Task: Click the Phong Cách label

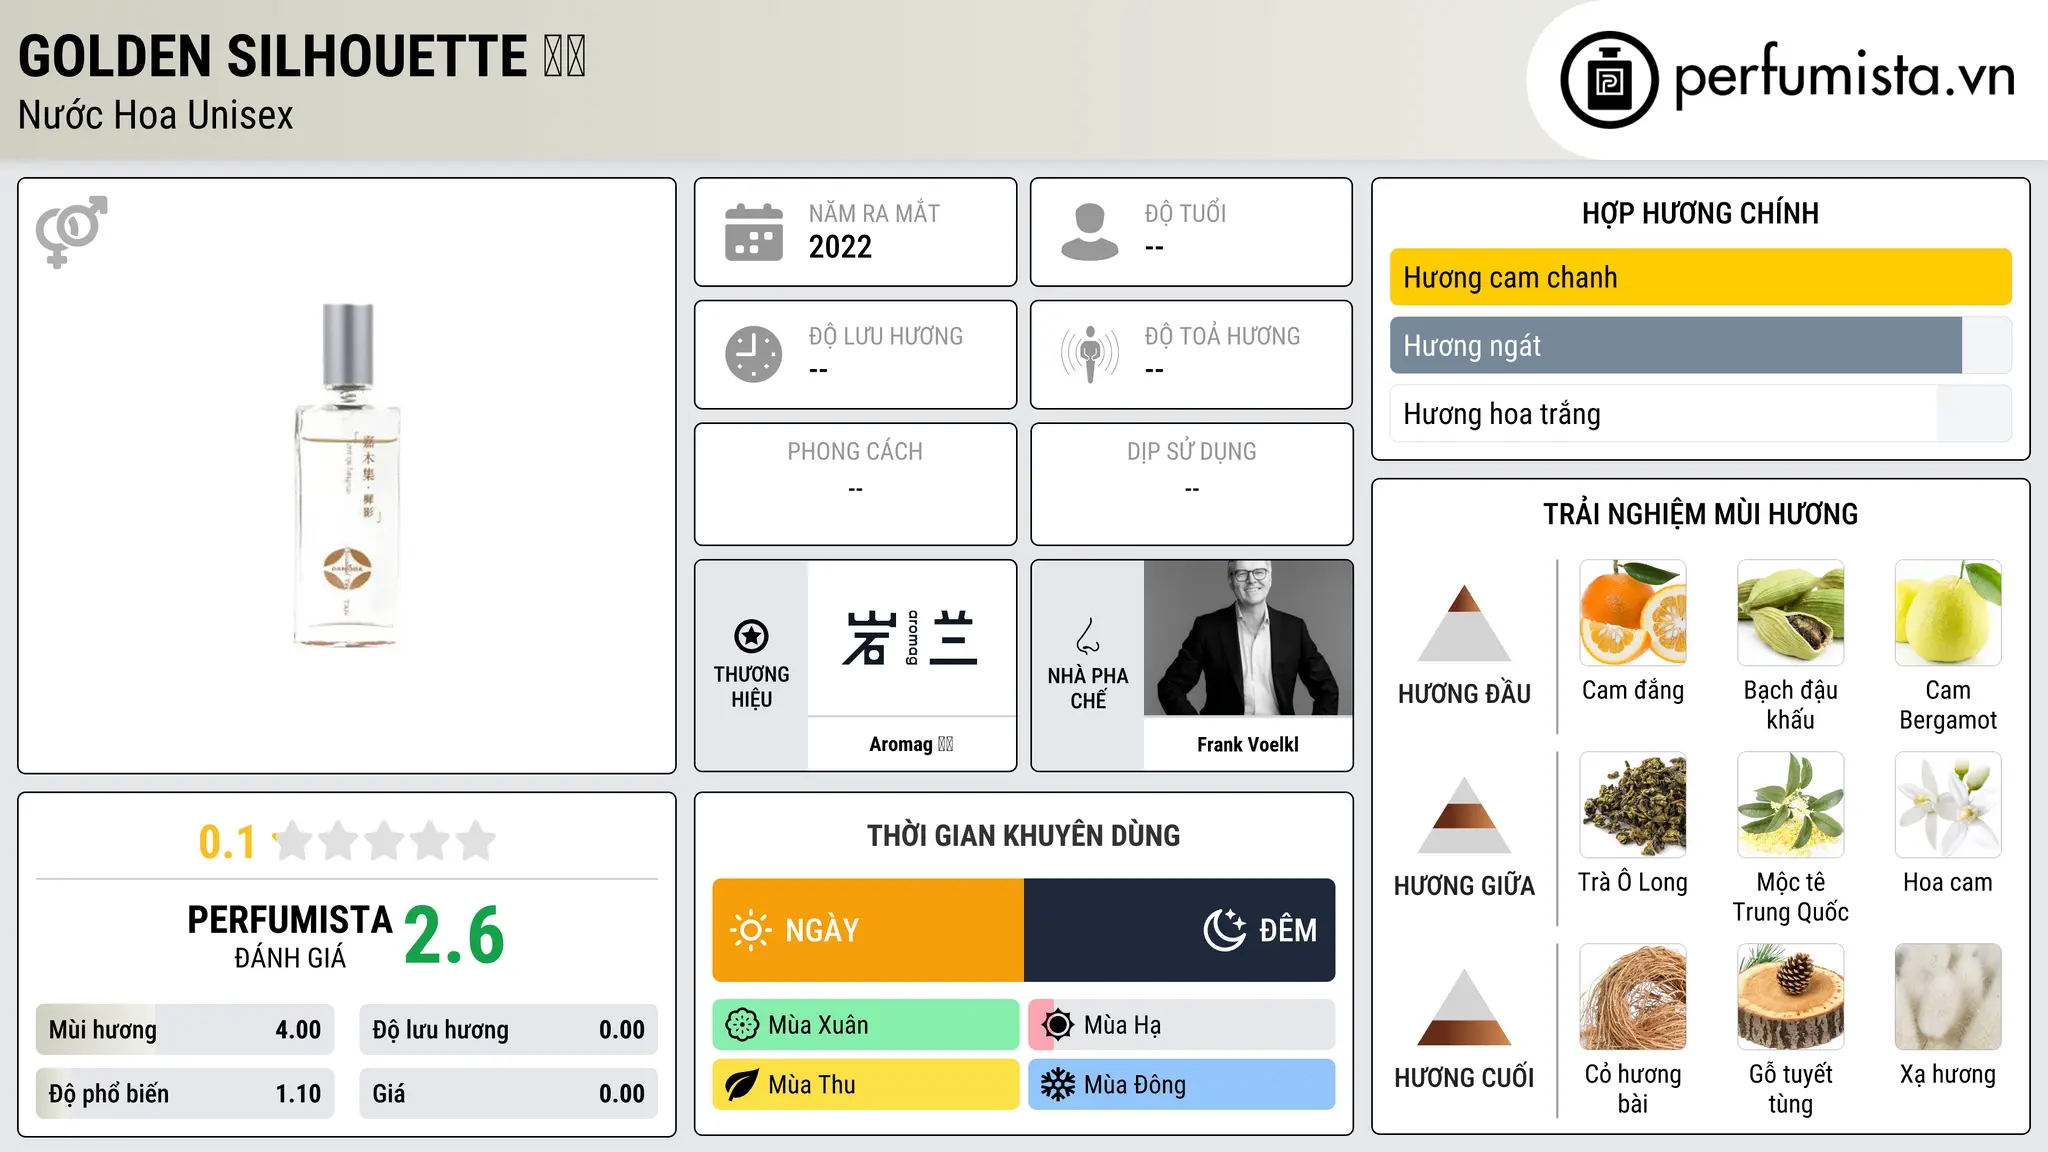Action: [855, 452]
